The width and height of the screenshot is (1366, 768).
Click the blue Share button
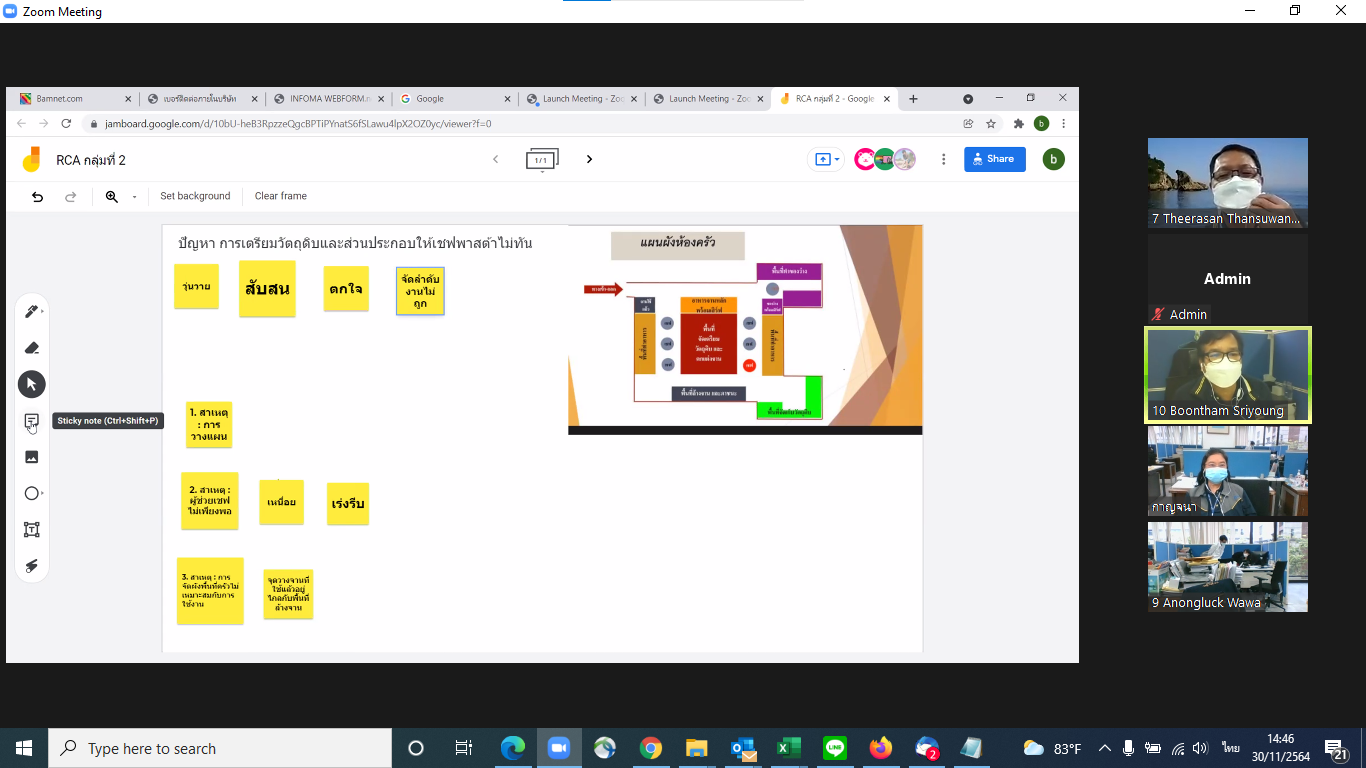[994, 159]
